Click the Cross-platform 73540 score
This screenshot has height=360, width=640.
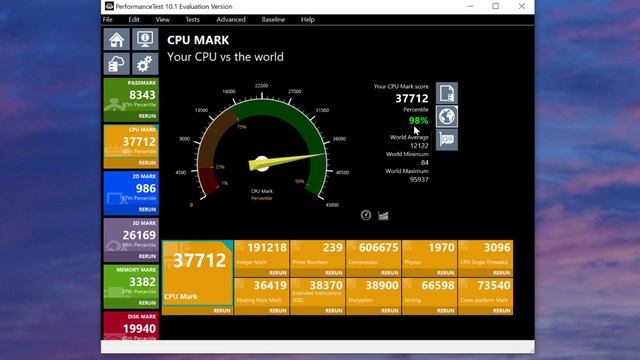(494, 285)
